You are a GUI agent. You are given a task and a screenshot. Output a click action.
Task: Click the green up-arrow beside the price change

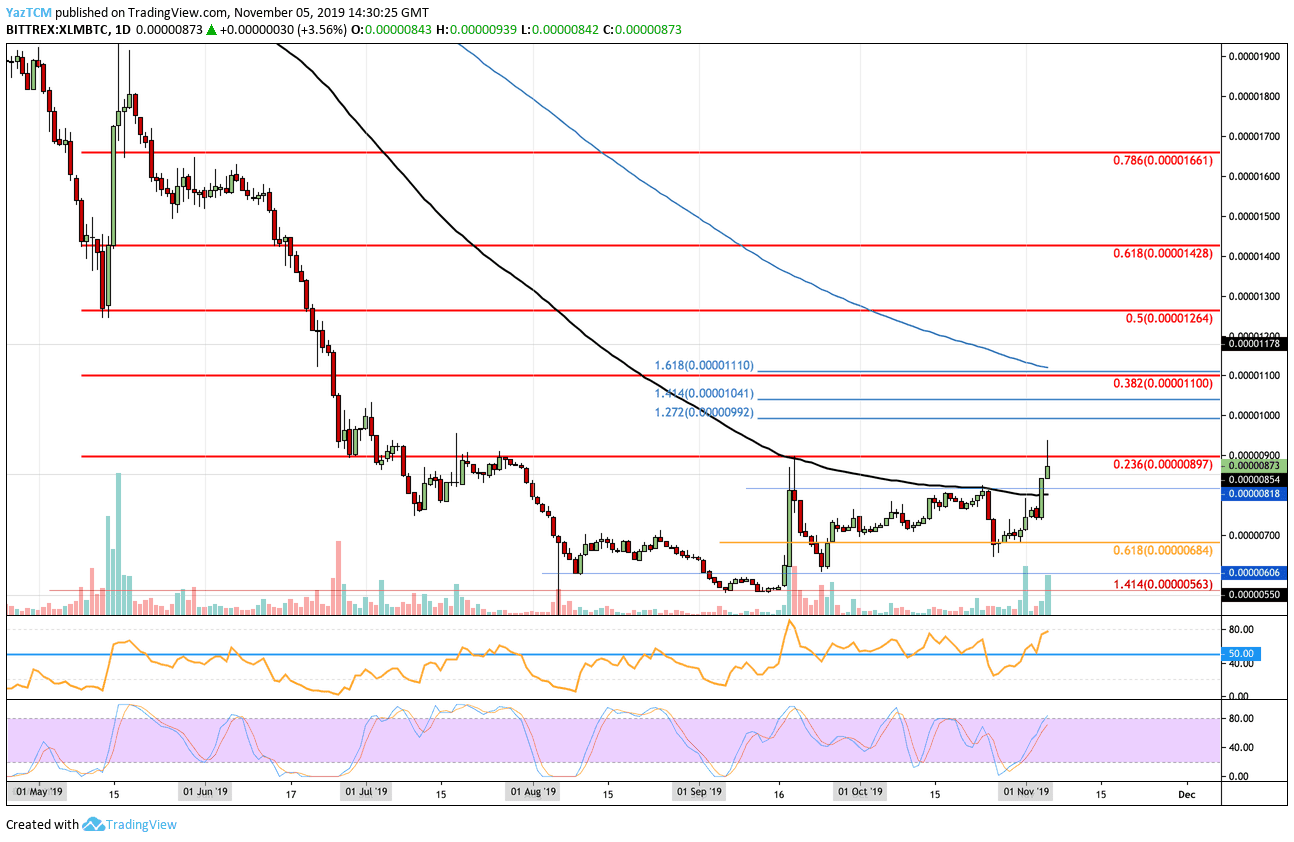[x=212, y=31]
